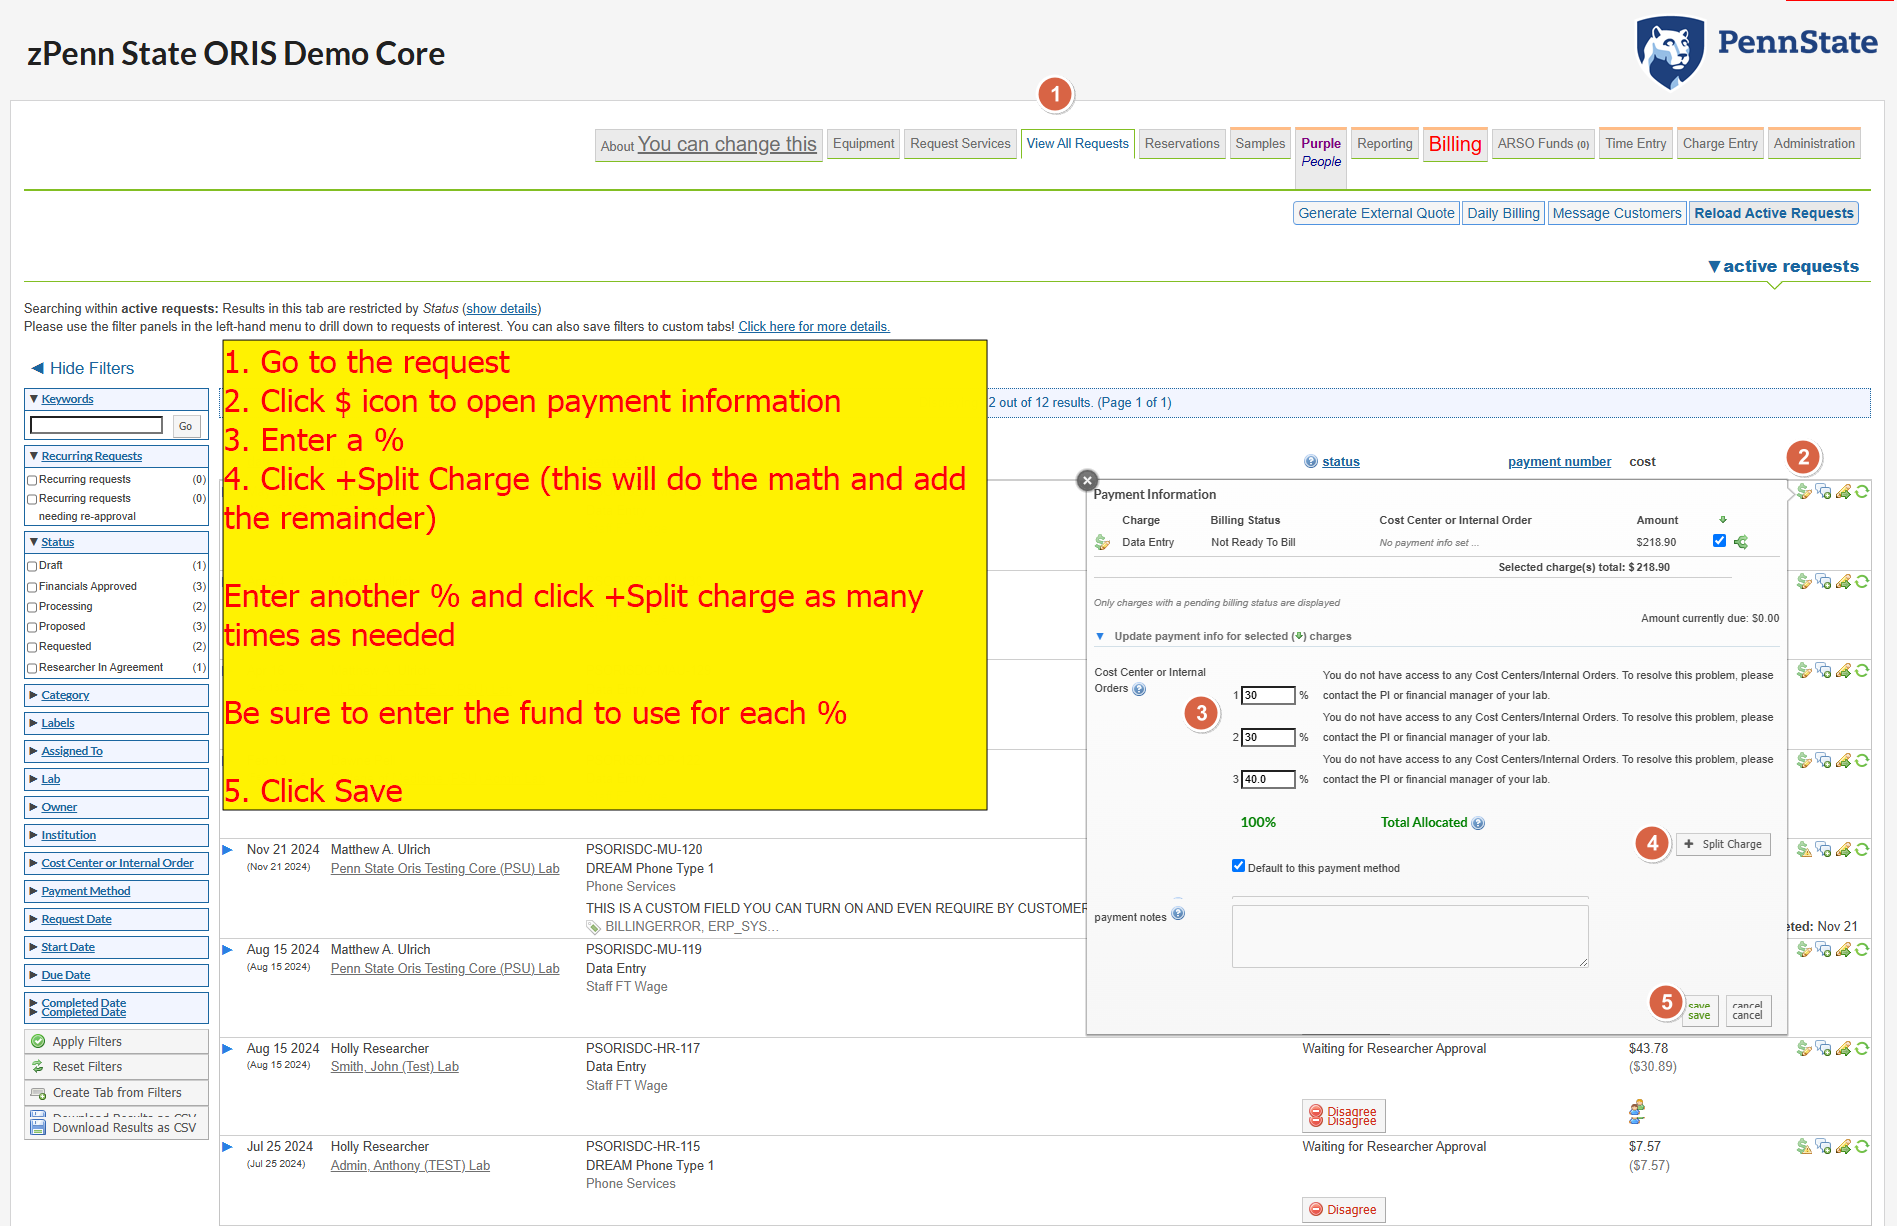Refresh the PSORISDC-HR-115 request row
This screenshot has height=1226, width=1897.
tap(1862, 1147)
